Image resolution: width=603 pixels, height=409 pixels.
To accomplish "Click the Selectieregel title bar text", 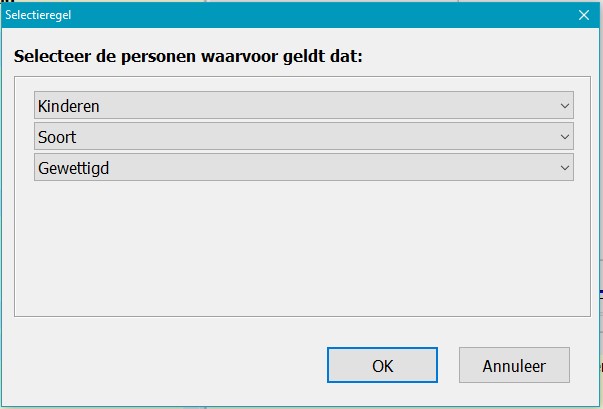I will pyautogui.click(x=39, y=15).
